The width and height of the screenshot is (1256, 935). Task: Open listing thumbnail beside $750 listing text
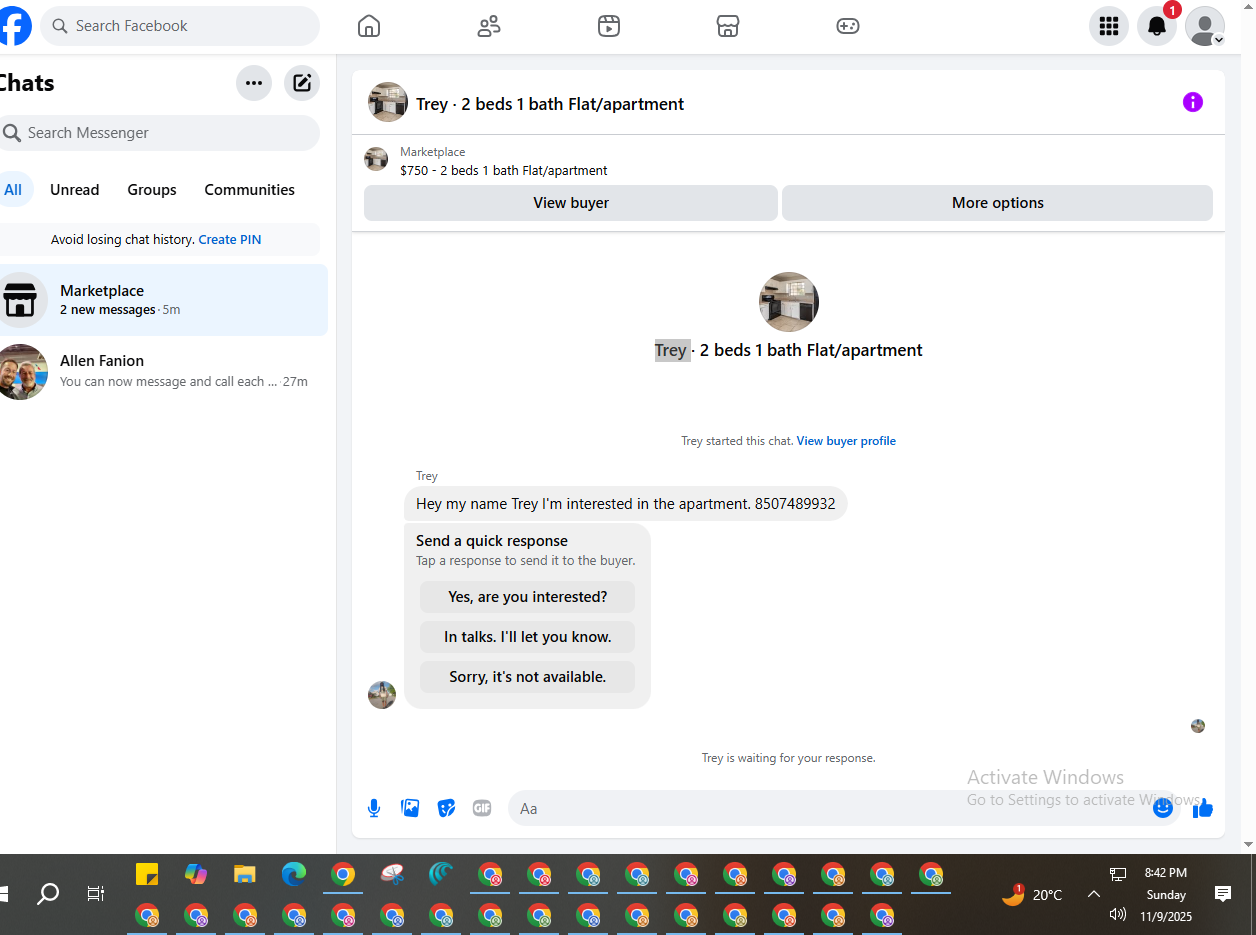[x=376, y=160]
